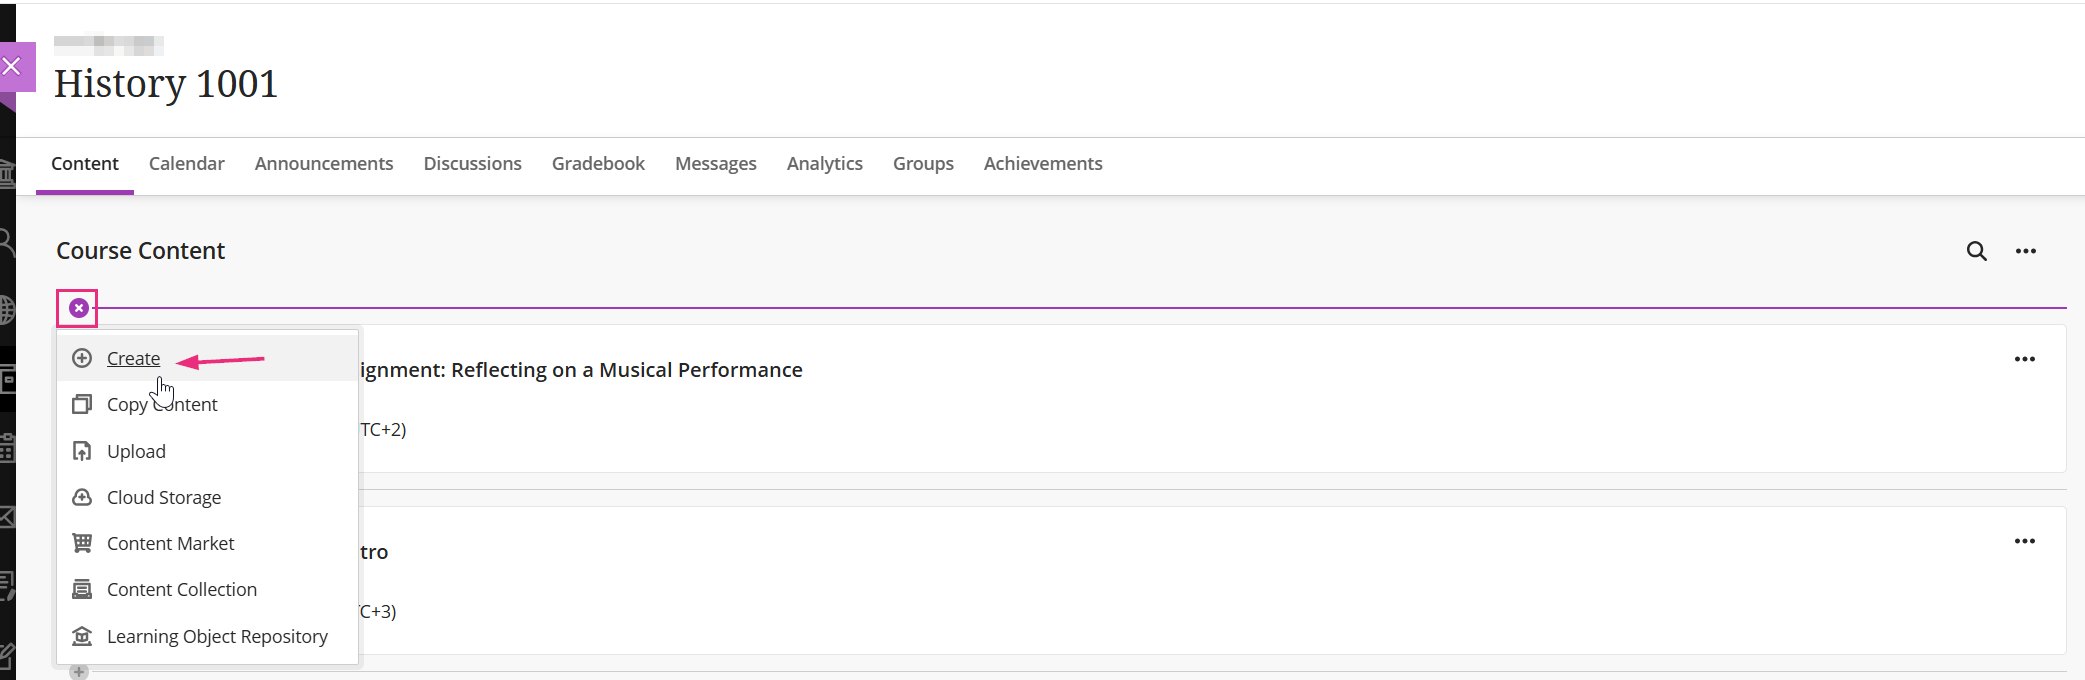
Task: Click the Copy Content icon
Action: pyautogui.click(x=83, y=405)
